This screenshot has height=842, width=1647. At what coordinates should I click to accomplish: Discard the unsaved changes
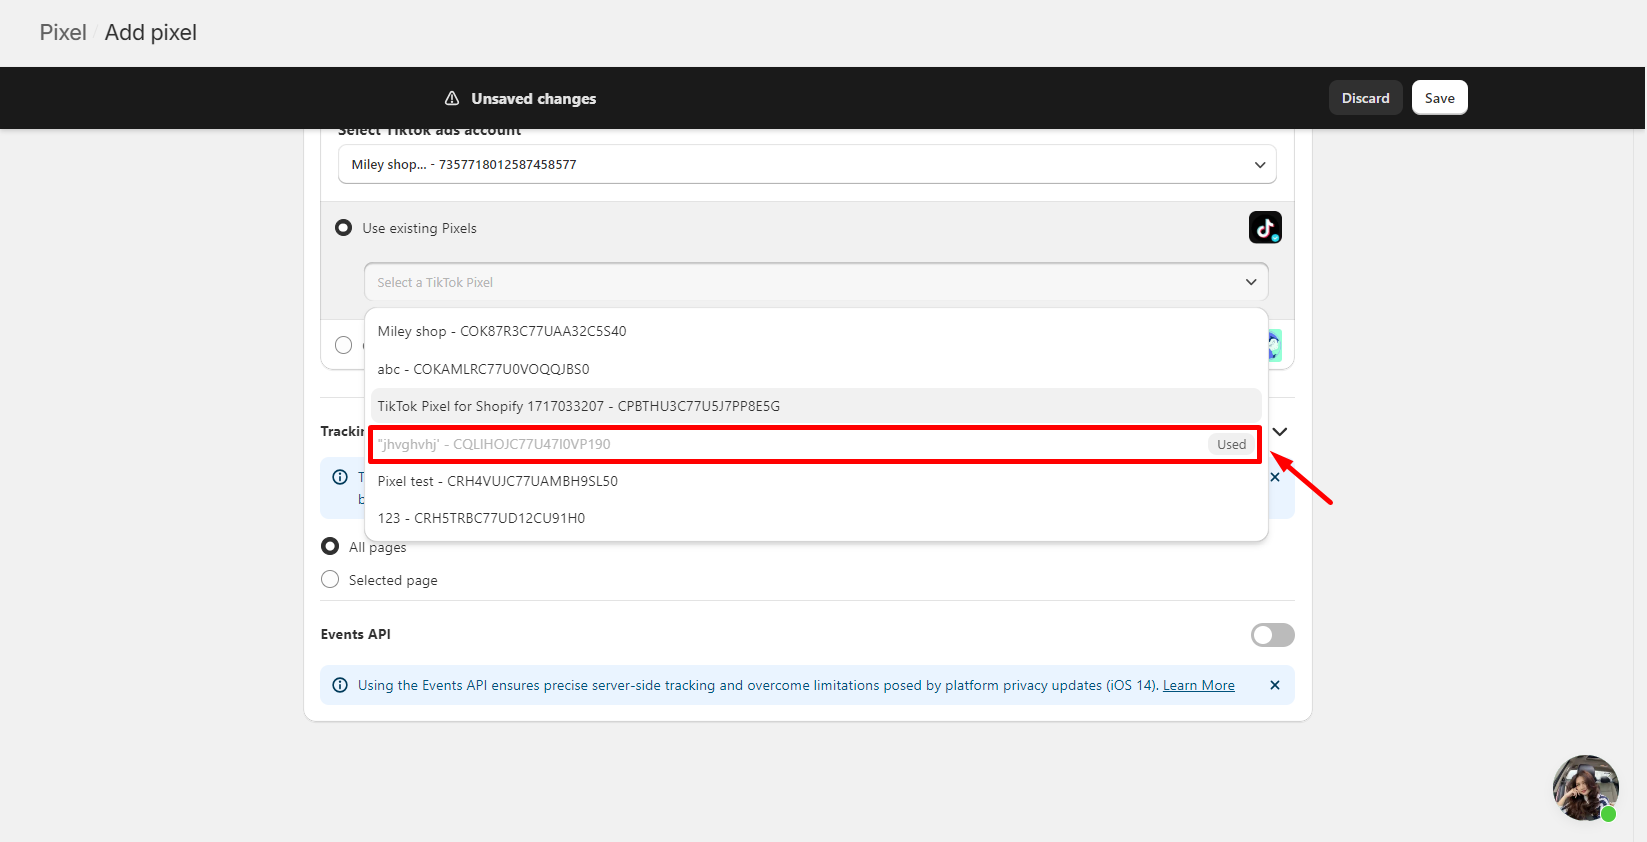[x=1365, y=98]
